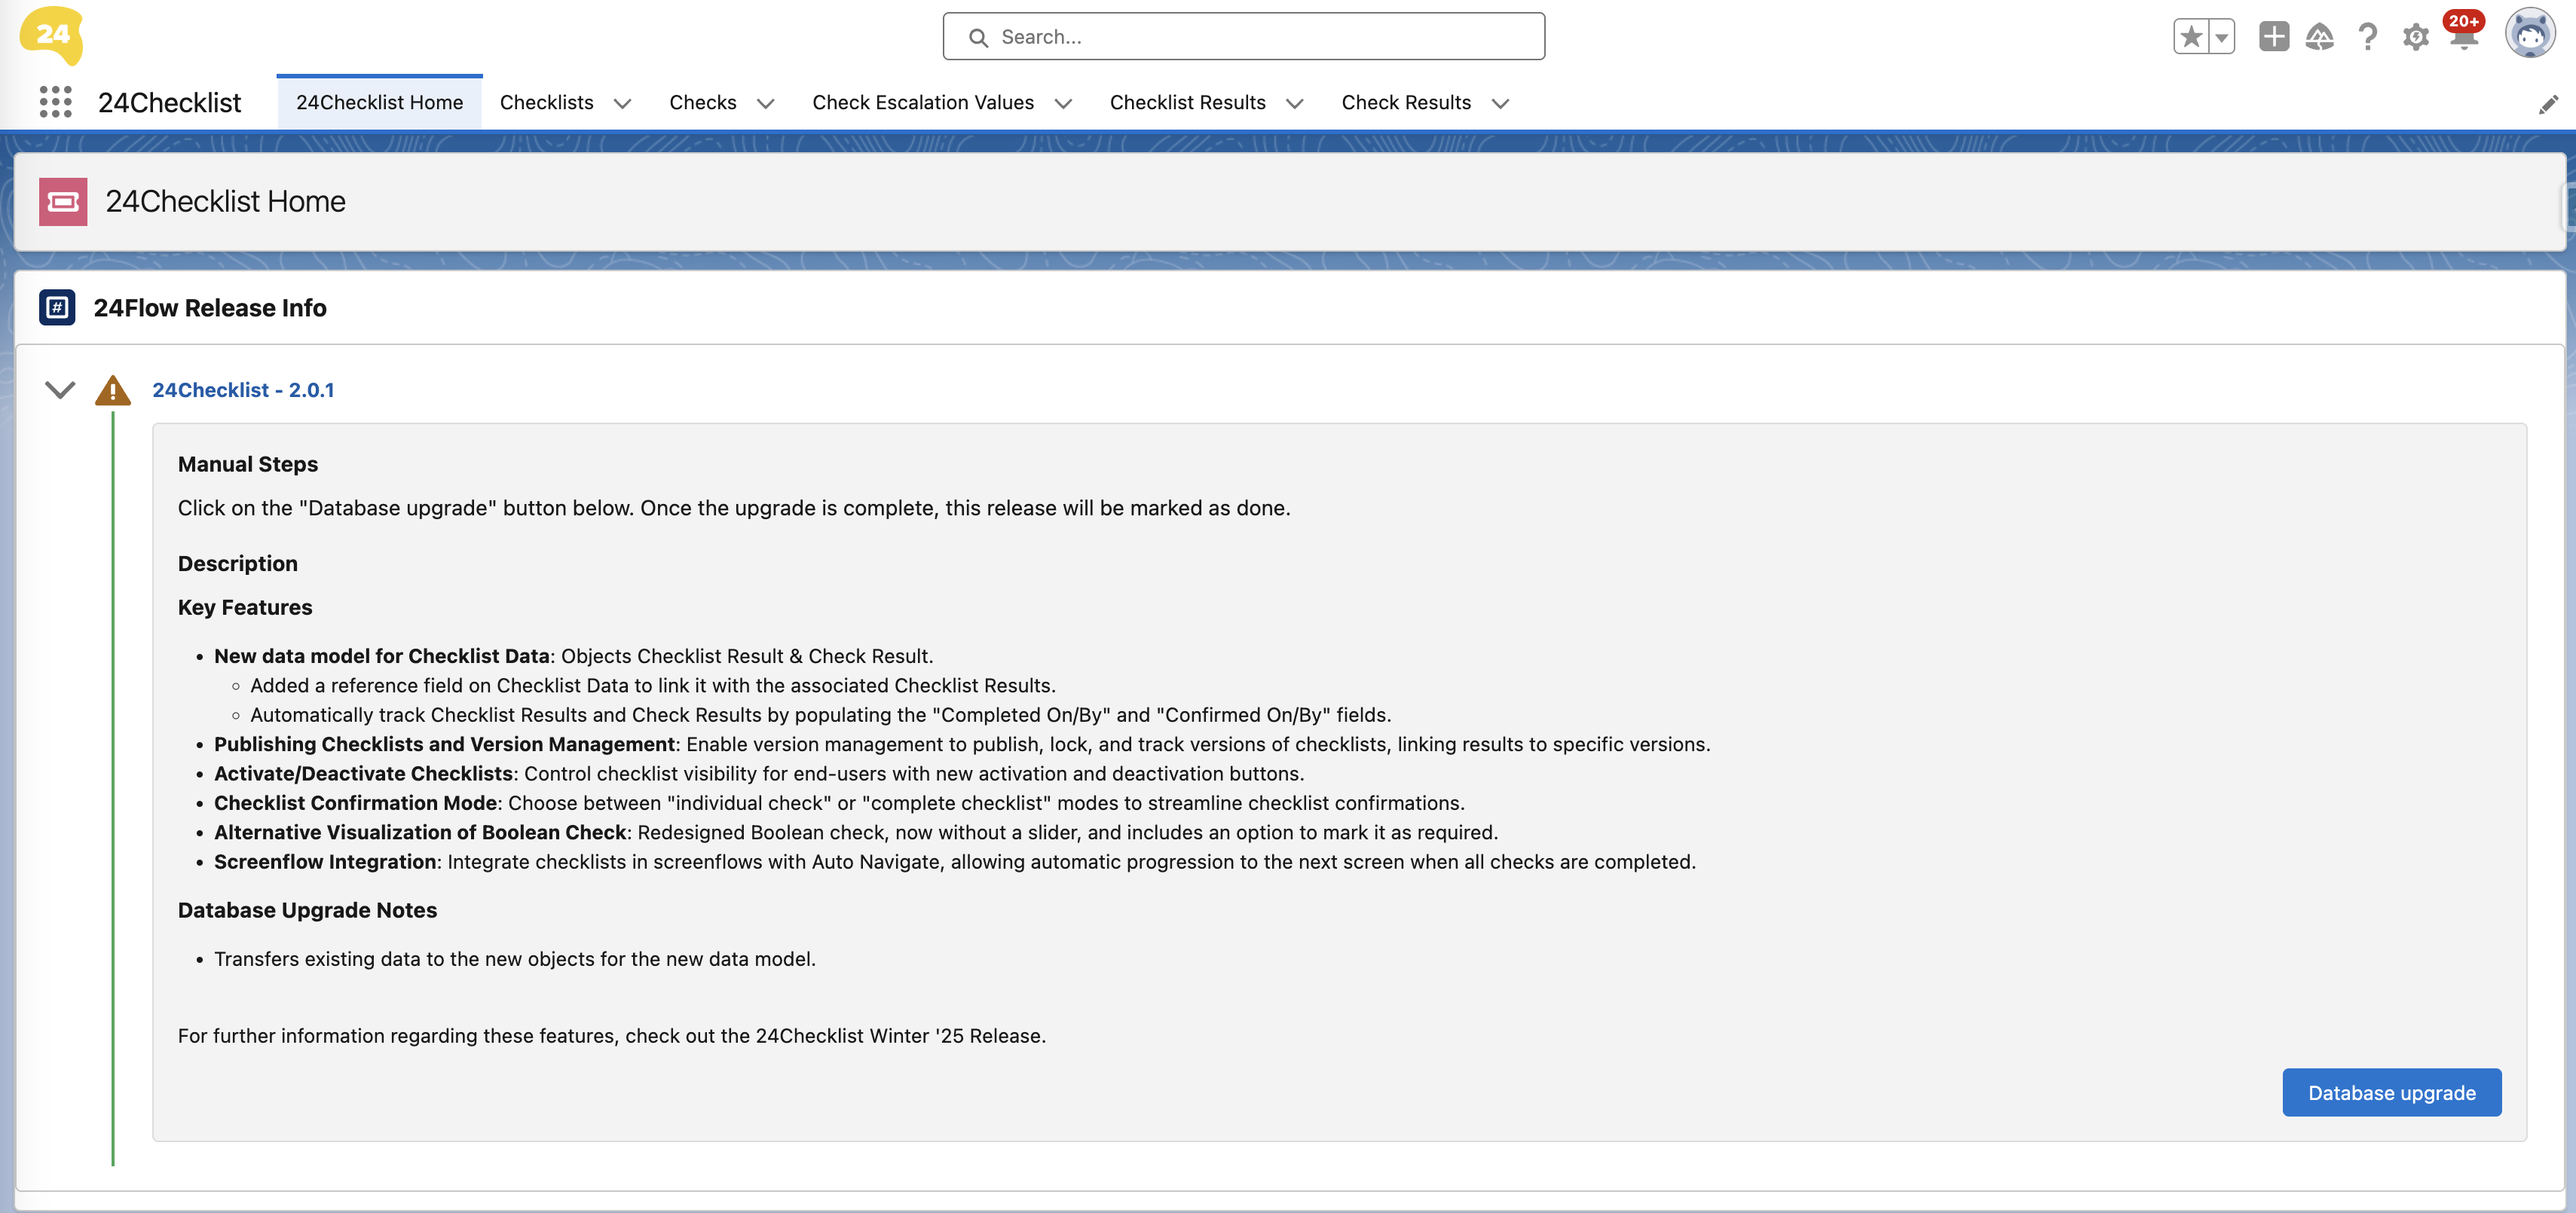This screenshot has width=2576, height=1213.
Task: Expand the Checks tab dropdown
Action: (765, 103)
